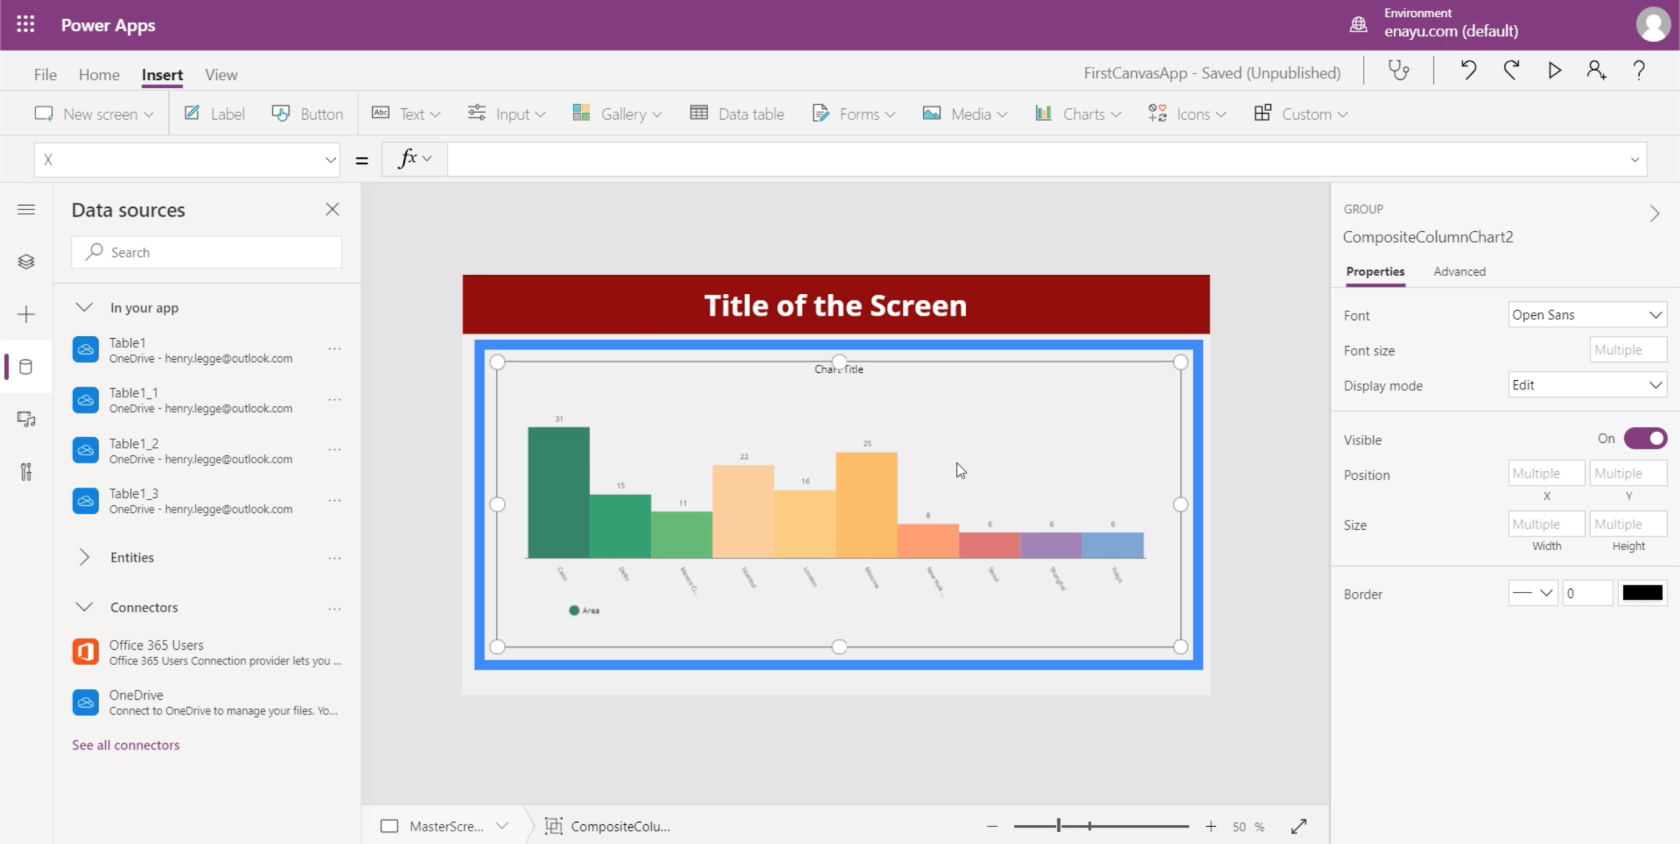This screenshot has height=844, width=1680.
Task: Open the Advanced tools sidebar icon
Action: pos(26,472)
